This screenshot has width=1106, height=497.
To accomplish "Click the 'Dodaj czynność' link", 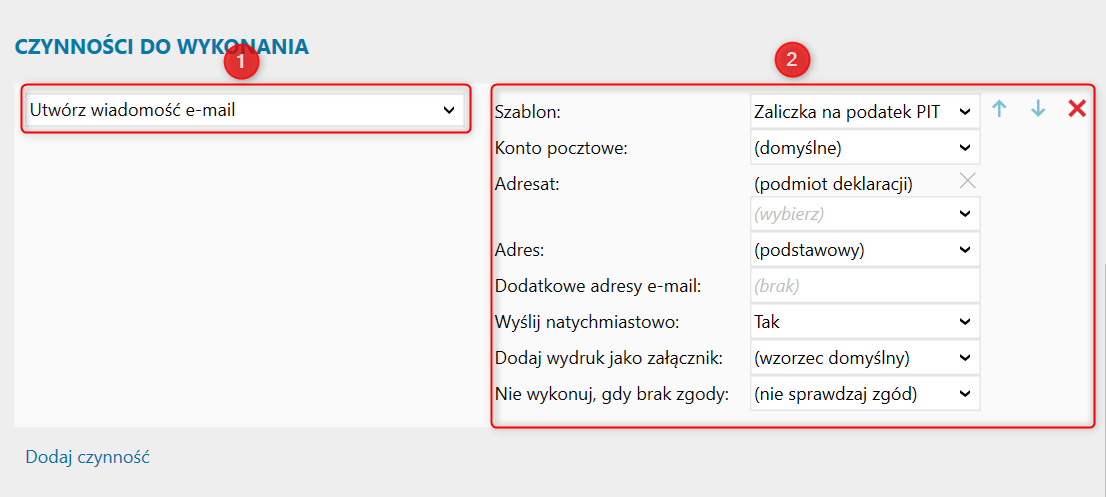I will tap(87, 457).
